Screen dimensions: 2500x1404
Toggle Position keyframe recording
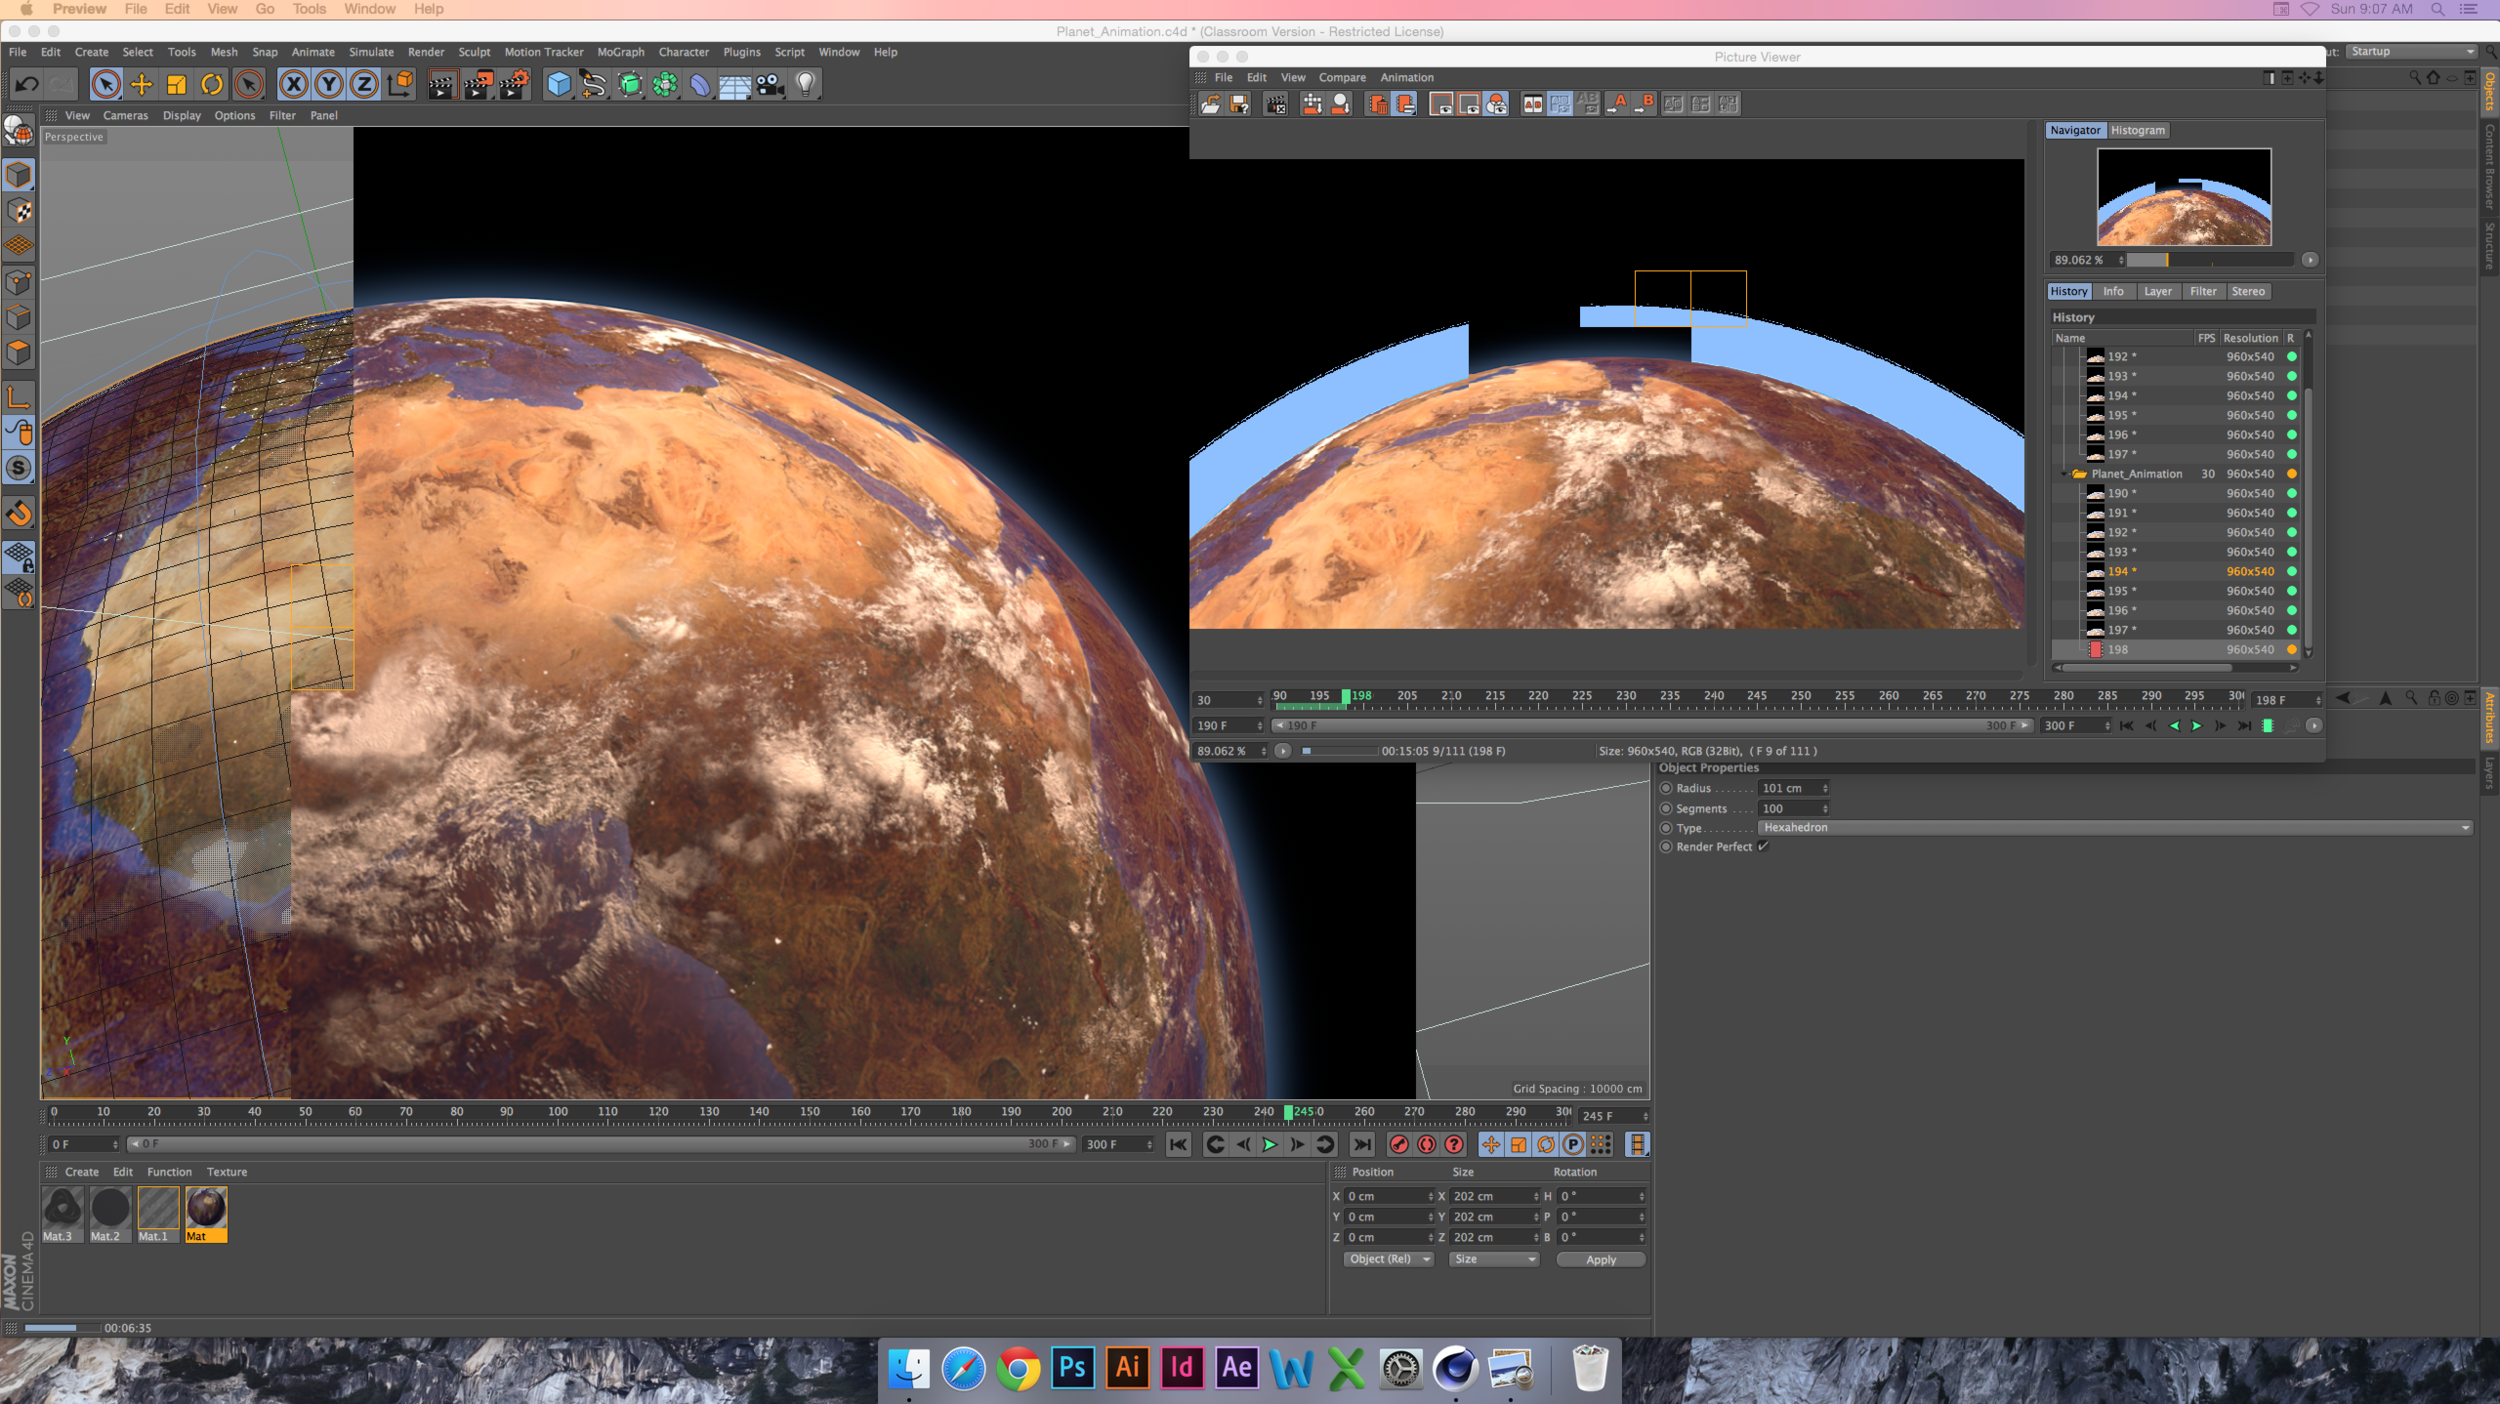(x=1491, y=1144)
